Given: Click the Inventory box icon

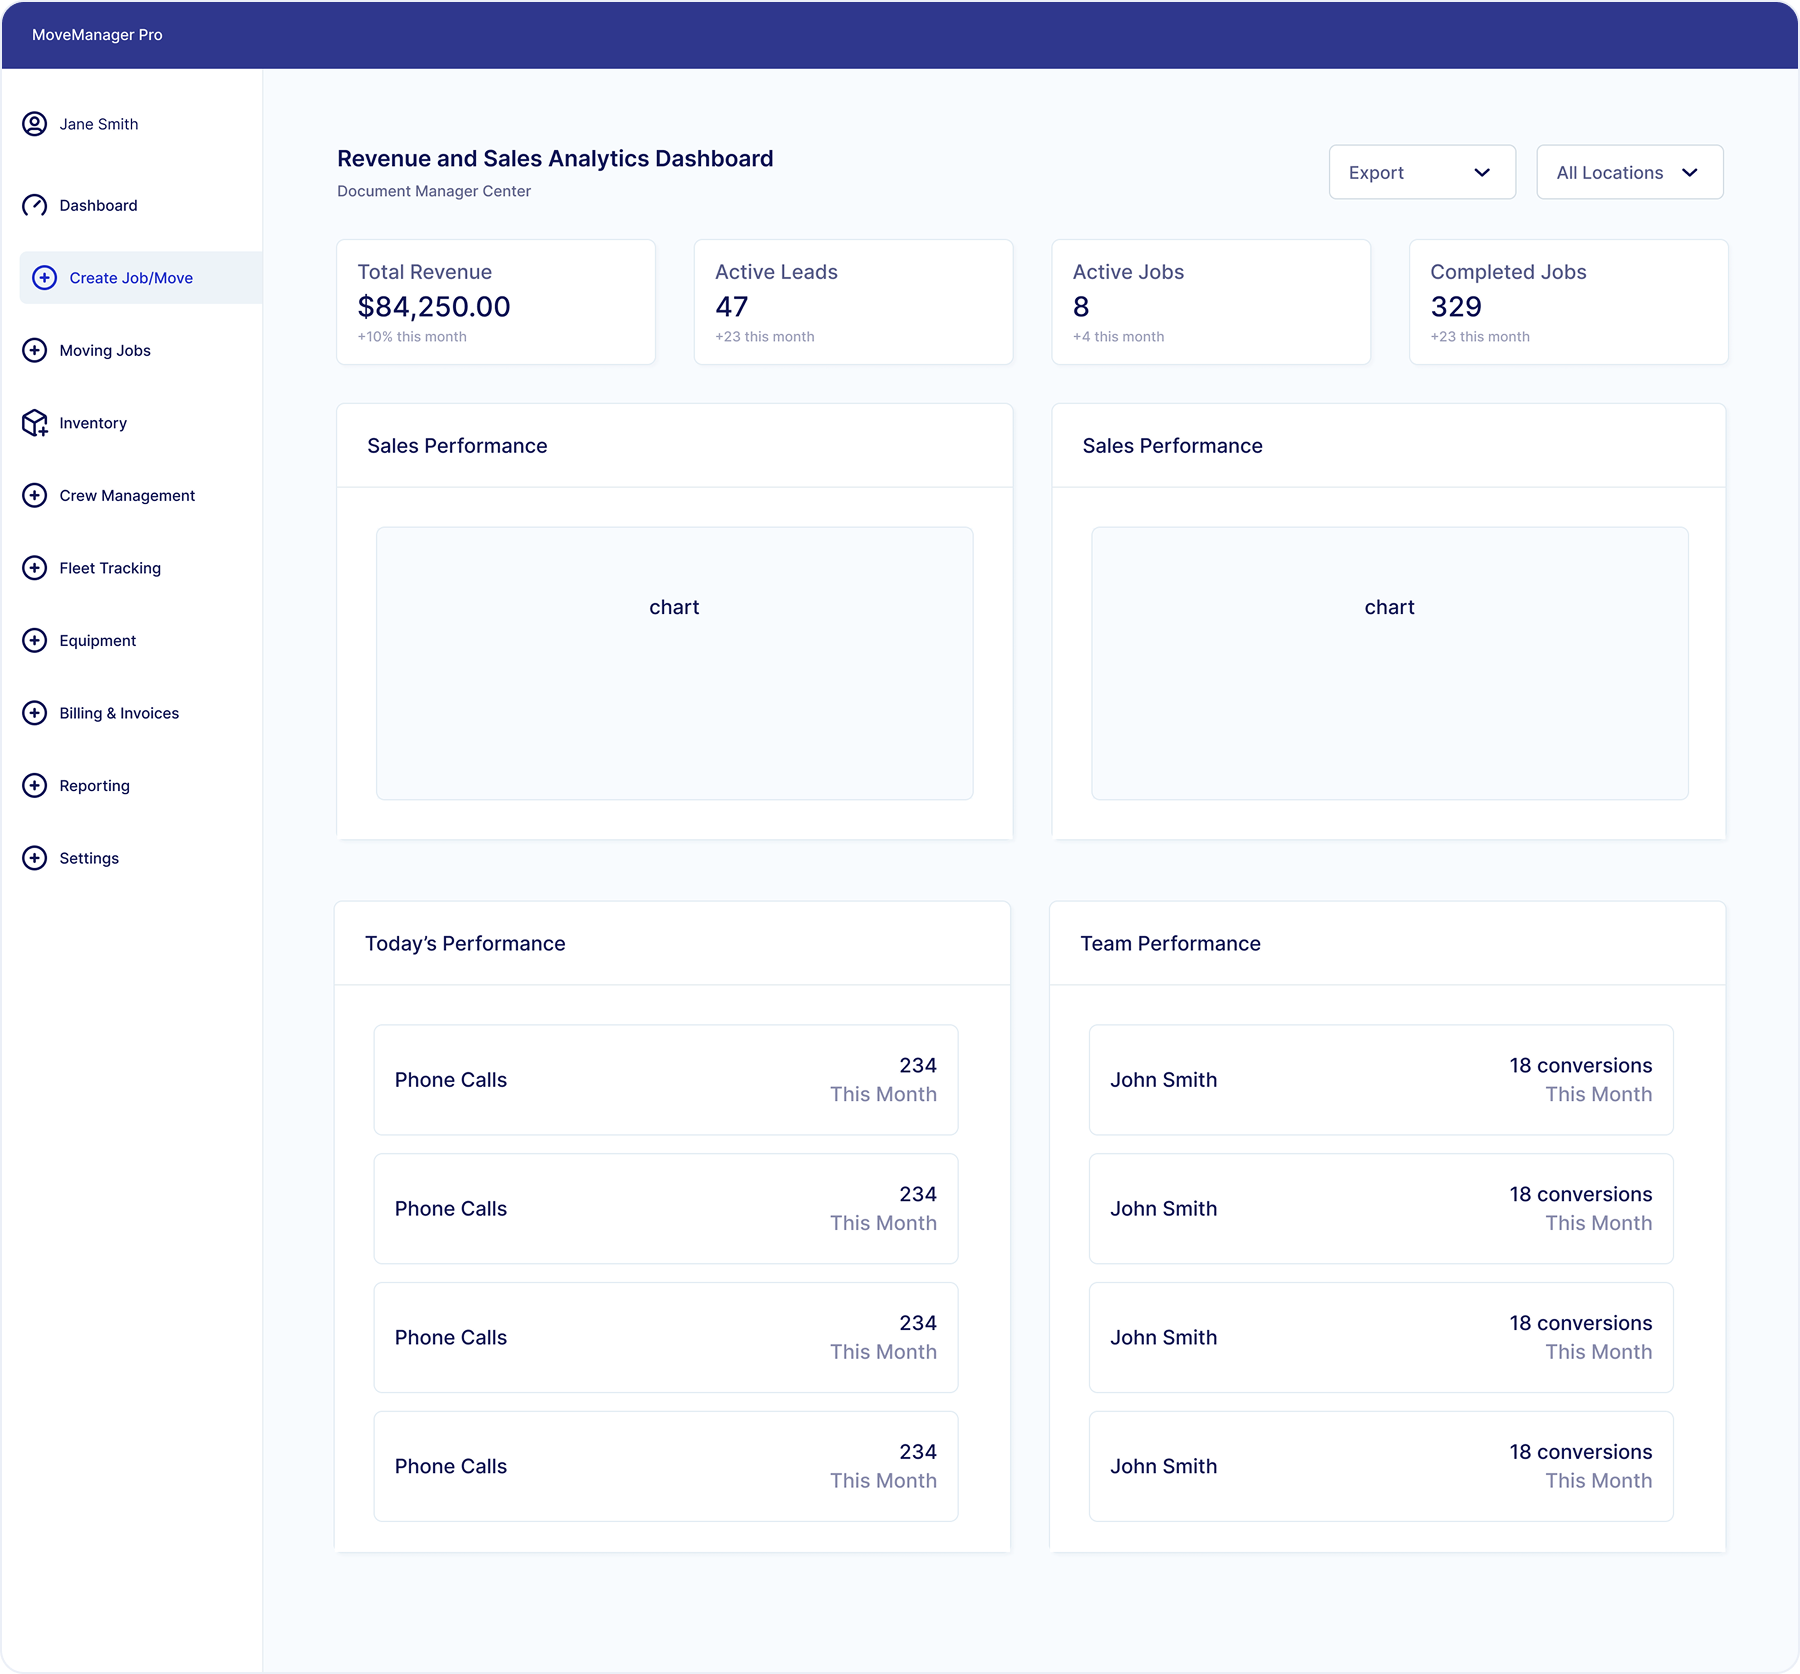Looking at the screenshot, I should click(x=34, y=423).
